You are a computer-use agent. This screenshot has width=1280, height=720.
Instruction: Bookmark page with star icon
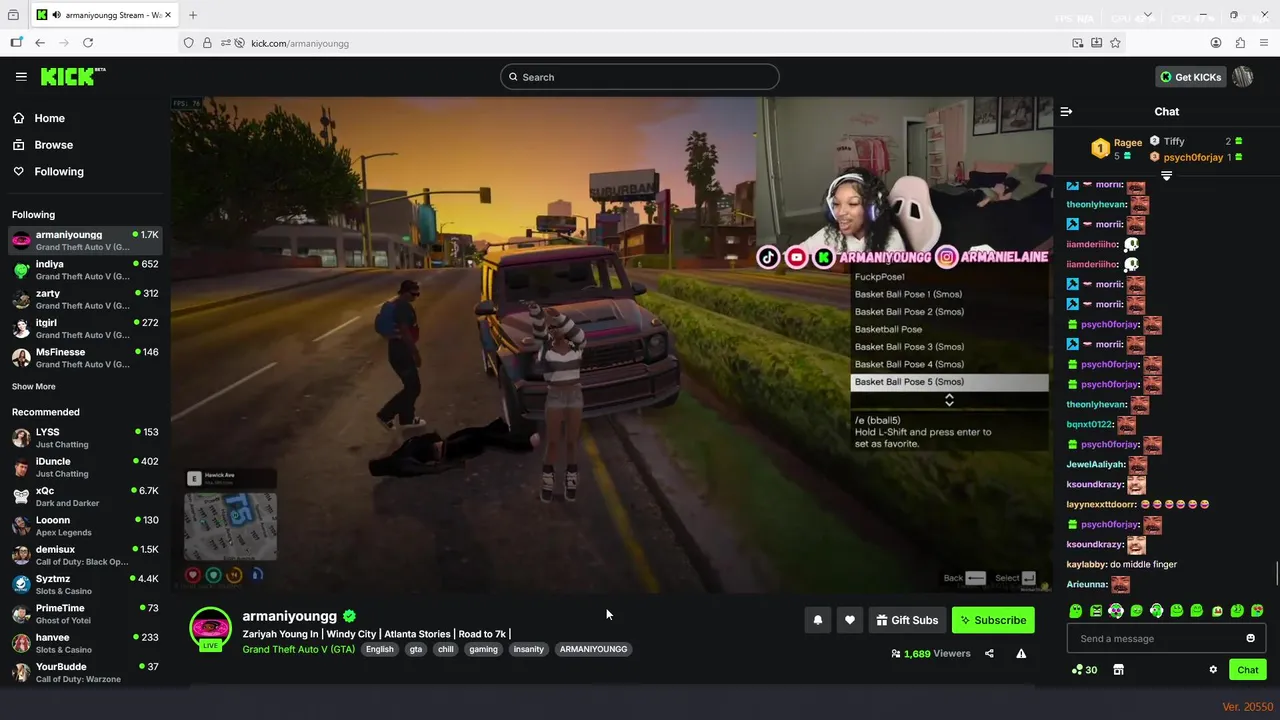pyautogui.click(x=1115, y=43)
